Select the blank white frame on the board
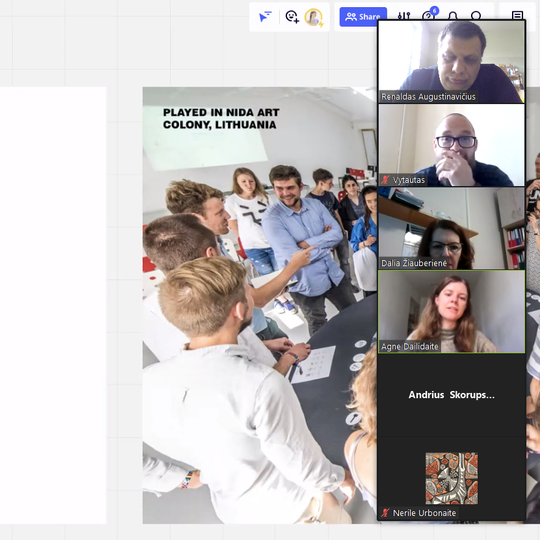Viewport: 540px width, 540px height. [x=53, y=305]
